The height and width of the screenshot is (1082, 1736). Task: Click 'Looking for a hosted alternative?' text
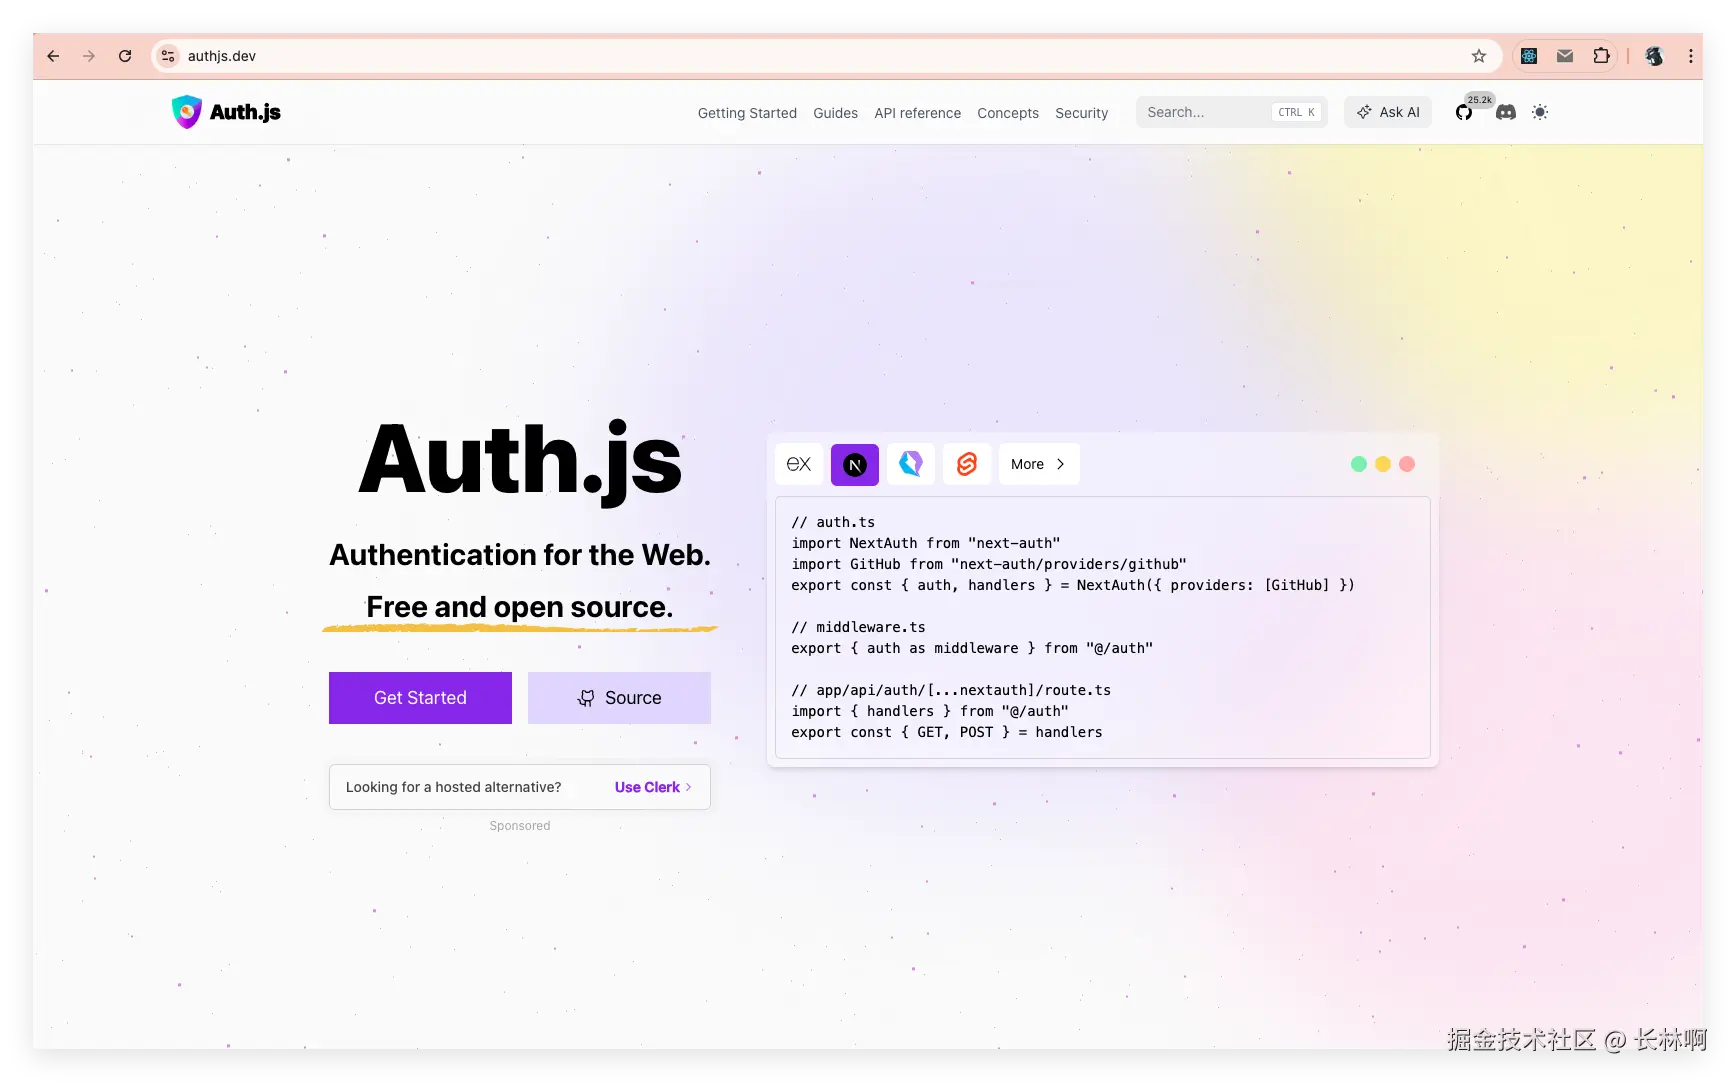(454, 787)
